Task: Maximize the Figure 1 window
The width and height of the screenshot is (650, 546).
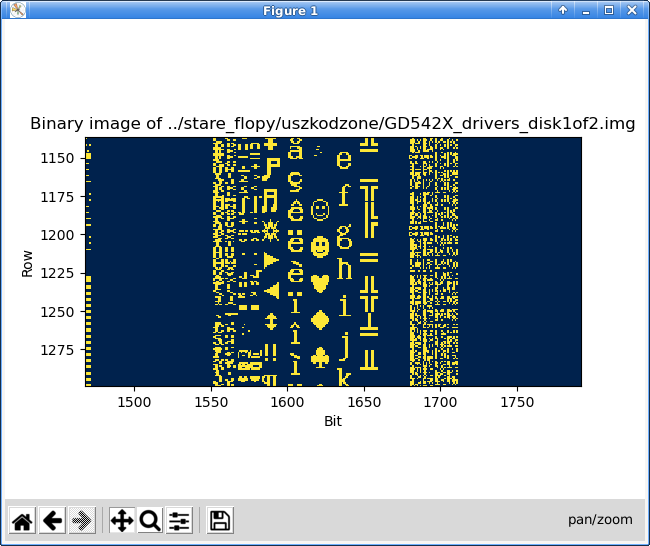Action: [609, 10]
